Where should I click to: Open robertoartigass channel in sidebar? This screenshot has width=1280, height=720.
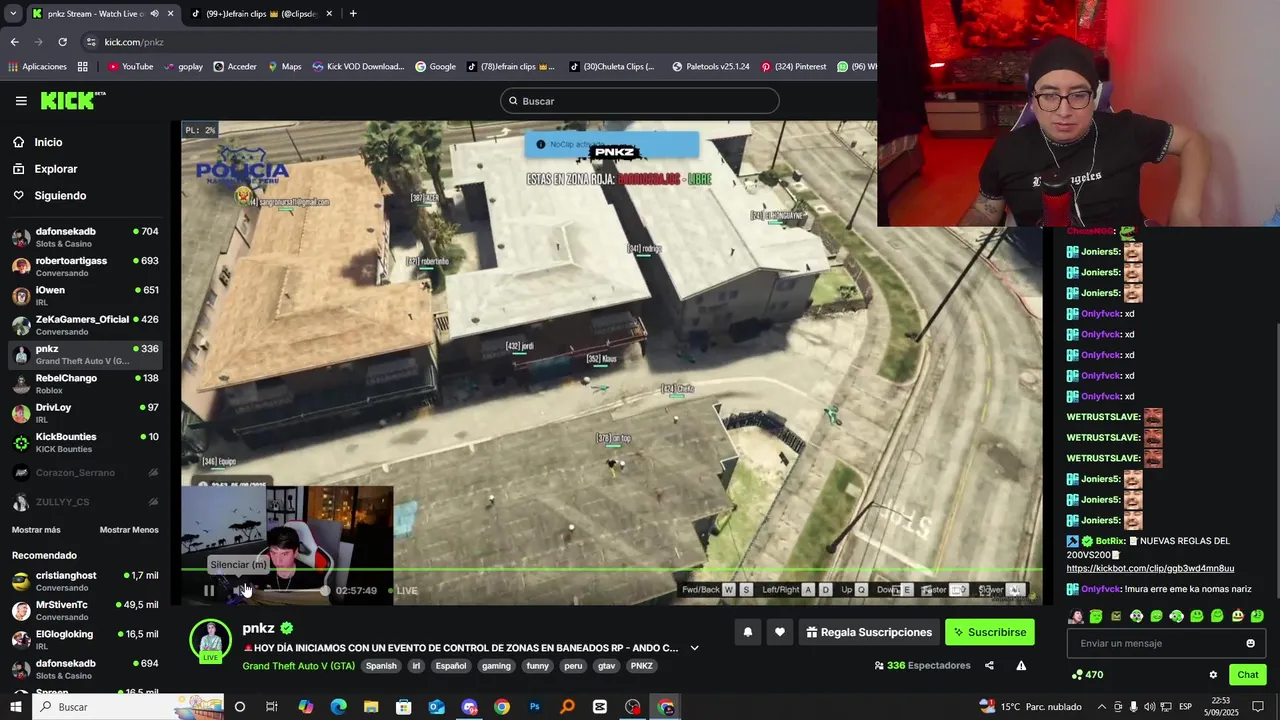(x=85, y=266)
